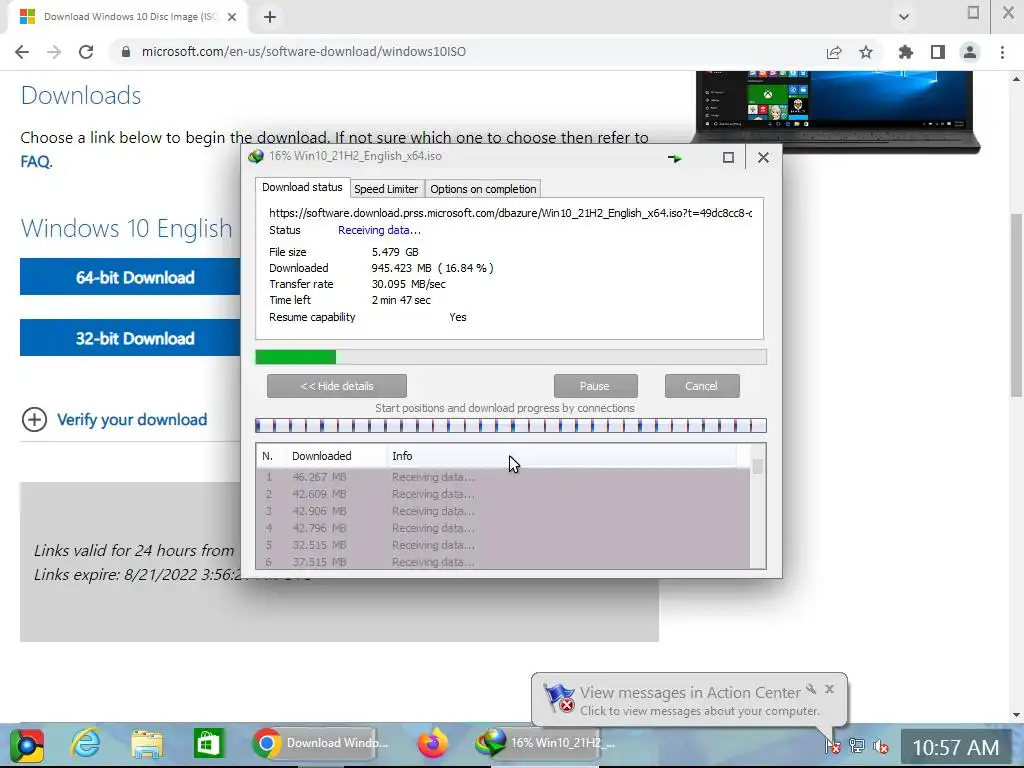Maximize the IDM download dialog

pos(728,157)
